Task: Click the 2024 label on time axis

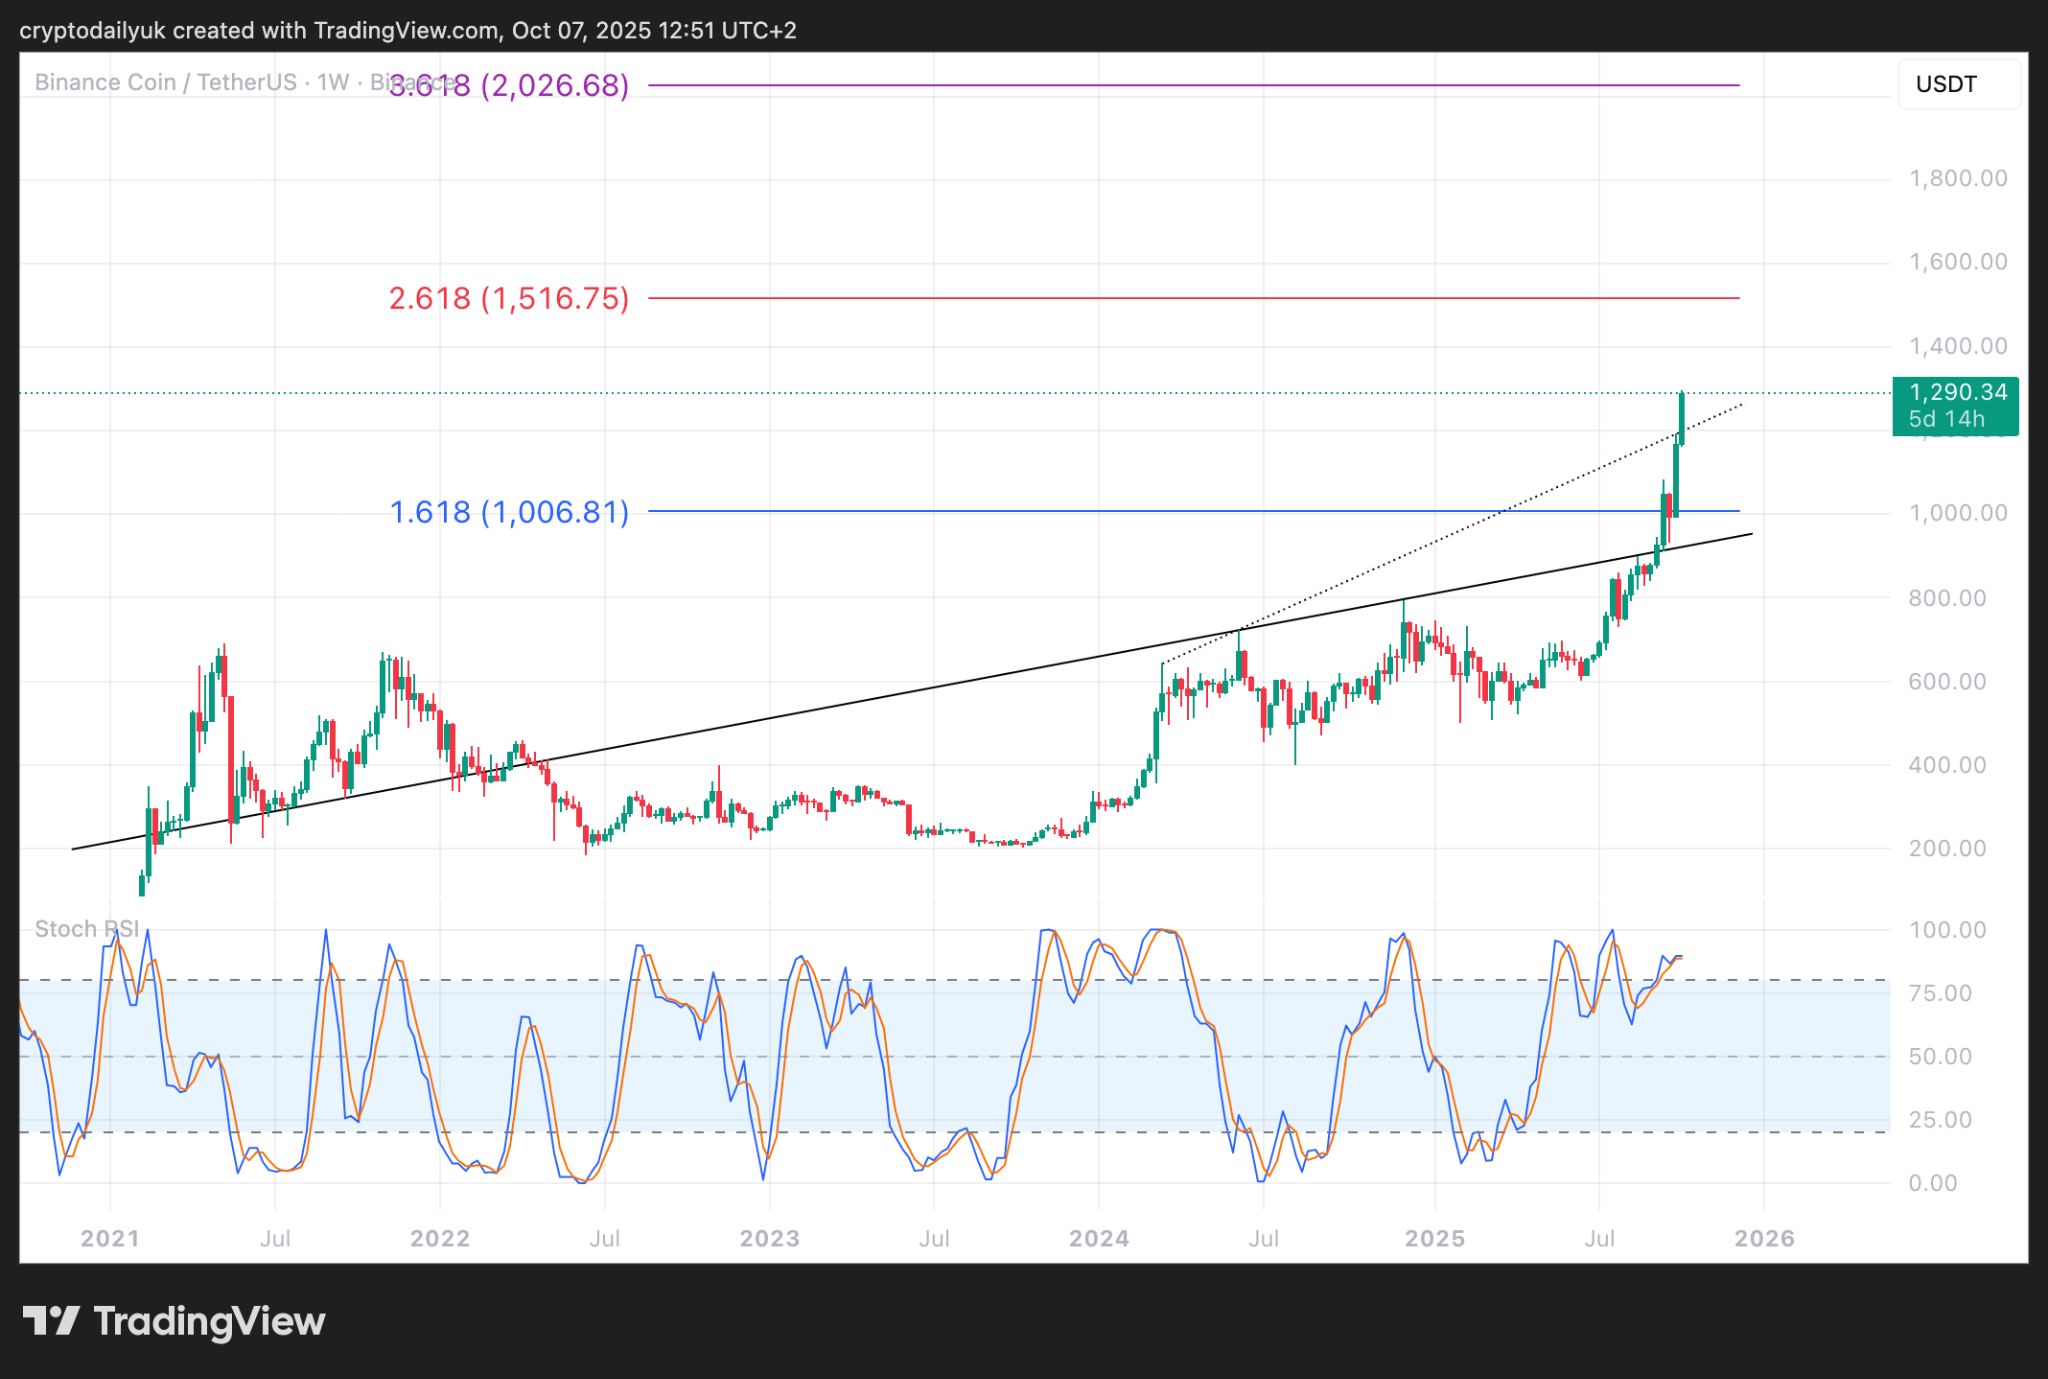Action: (1098, 1239)
